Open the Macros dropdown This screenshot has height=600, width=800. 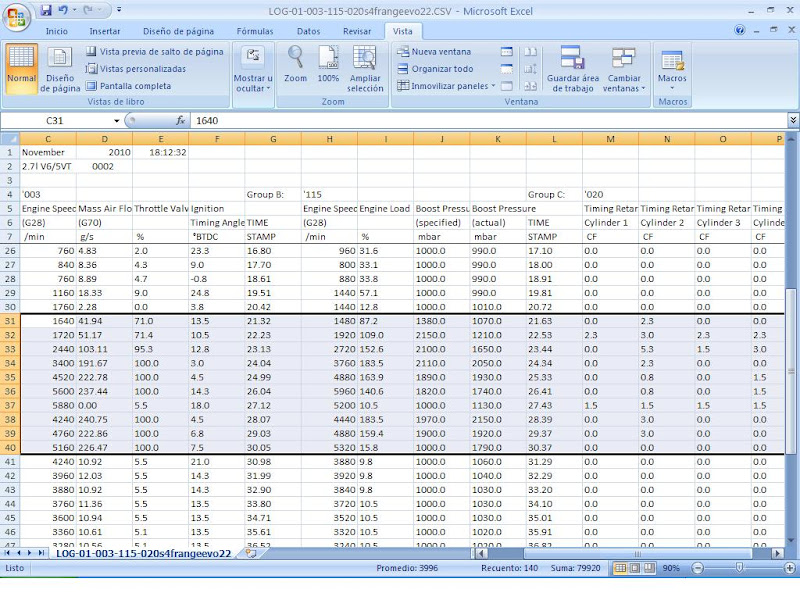[x=672, y=69]
